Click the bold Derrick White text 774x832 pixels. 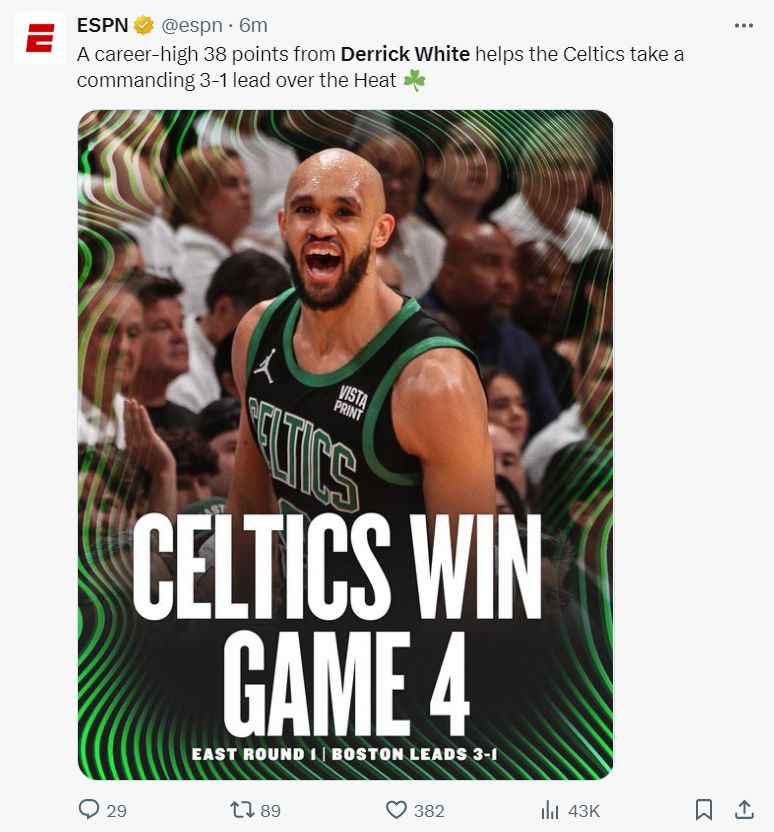tap(405, 54)
